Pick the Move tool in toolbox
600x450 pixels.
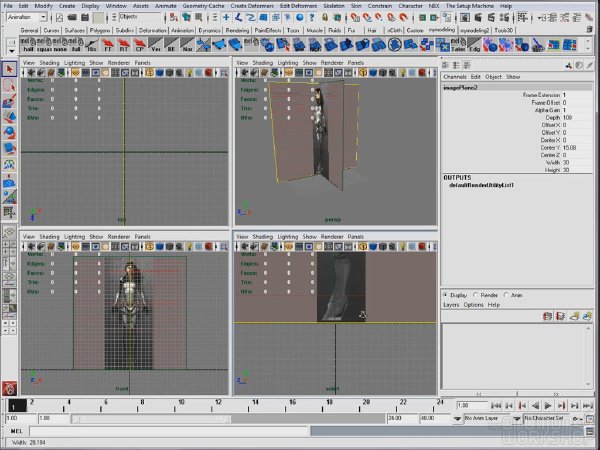click(9, 117)
